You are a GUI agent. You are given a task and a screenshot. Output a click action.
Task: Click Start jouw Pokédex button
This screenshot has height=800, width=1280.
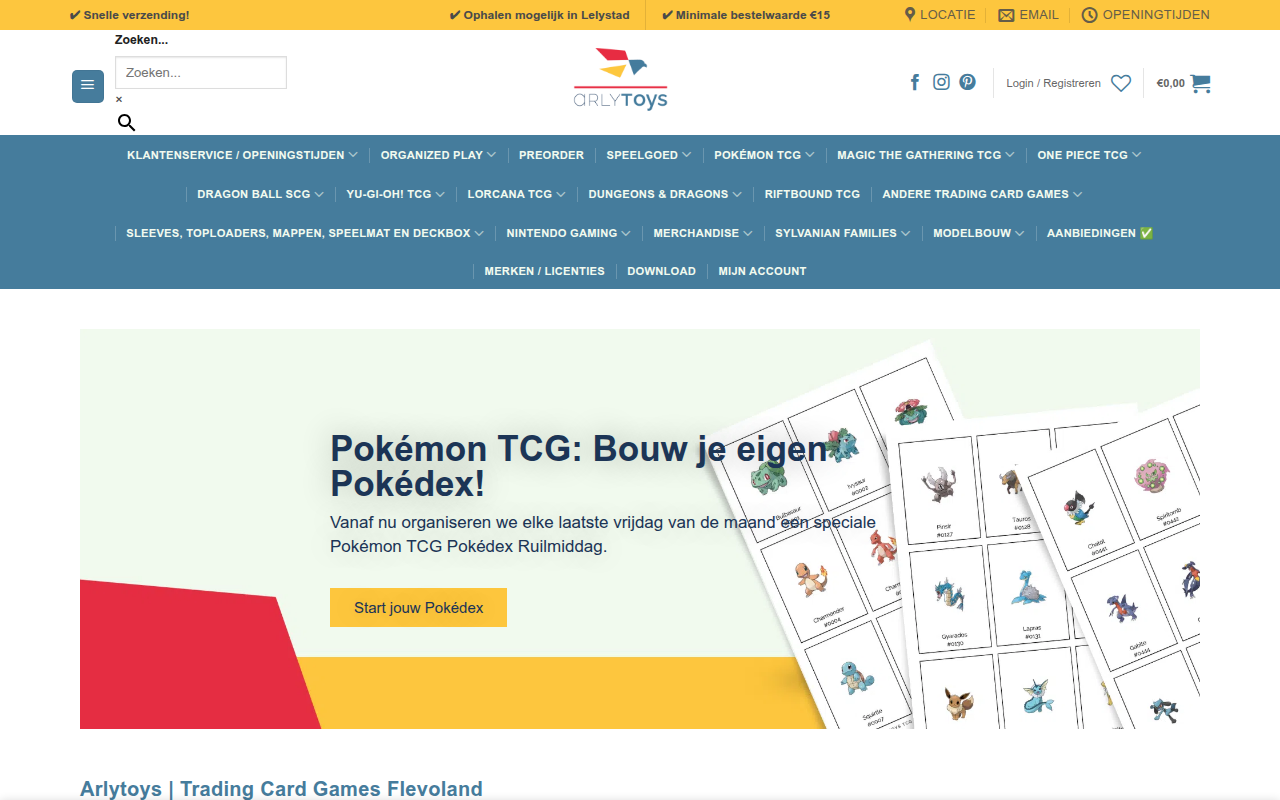tap(418, 608)
